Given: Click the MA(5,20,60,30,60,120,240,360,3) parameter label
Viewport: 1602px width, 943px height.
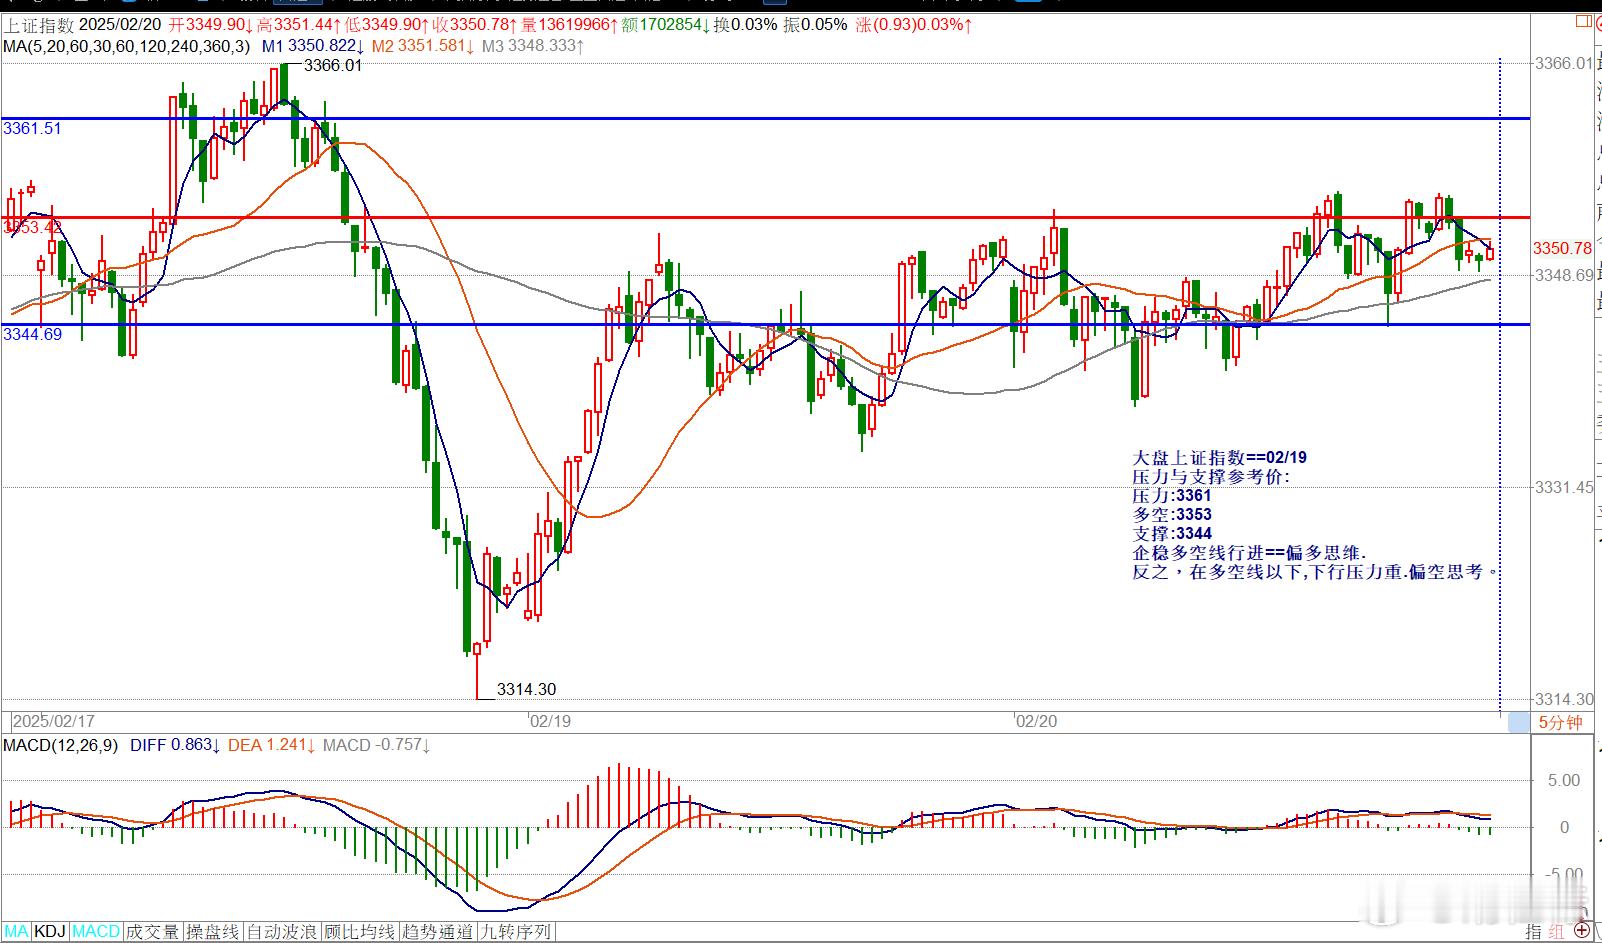Looking at the screenshot, I should click(x=126, y=46).
